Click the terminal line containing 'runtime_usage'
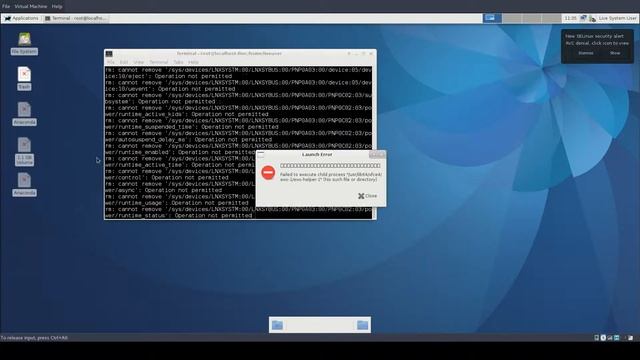This screenshot has width=640, height=360. pyautogui.click(x=177, y=203)
